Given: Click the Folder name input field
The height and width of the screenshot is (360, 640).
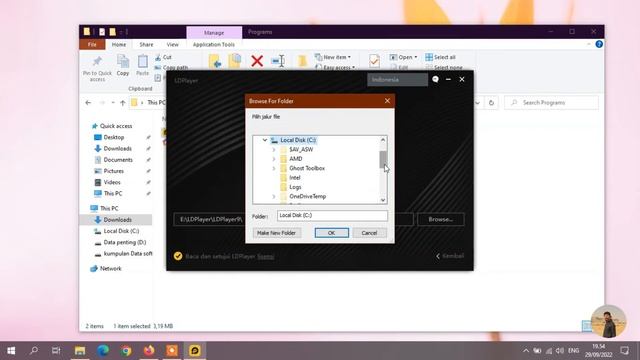Looking at the screenshot, I should point(332,215).
